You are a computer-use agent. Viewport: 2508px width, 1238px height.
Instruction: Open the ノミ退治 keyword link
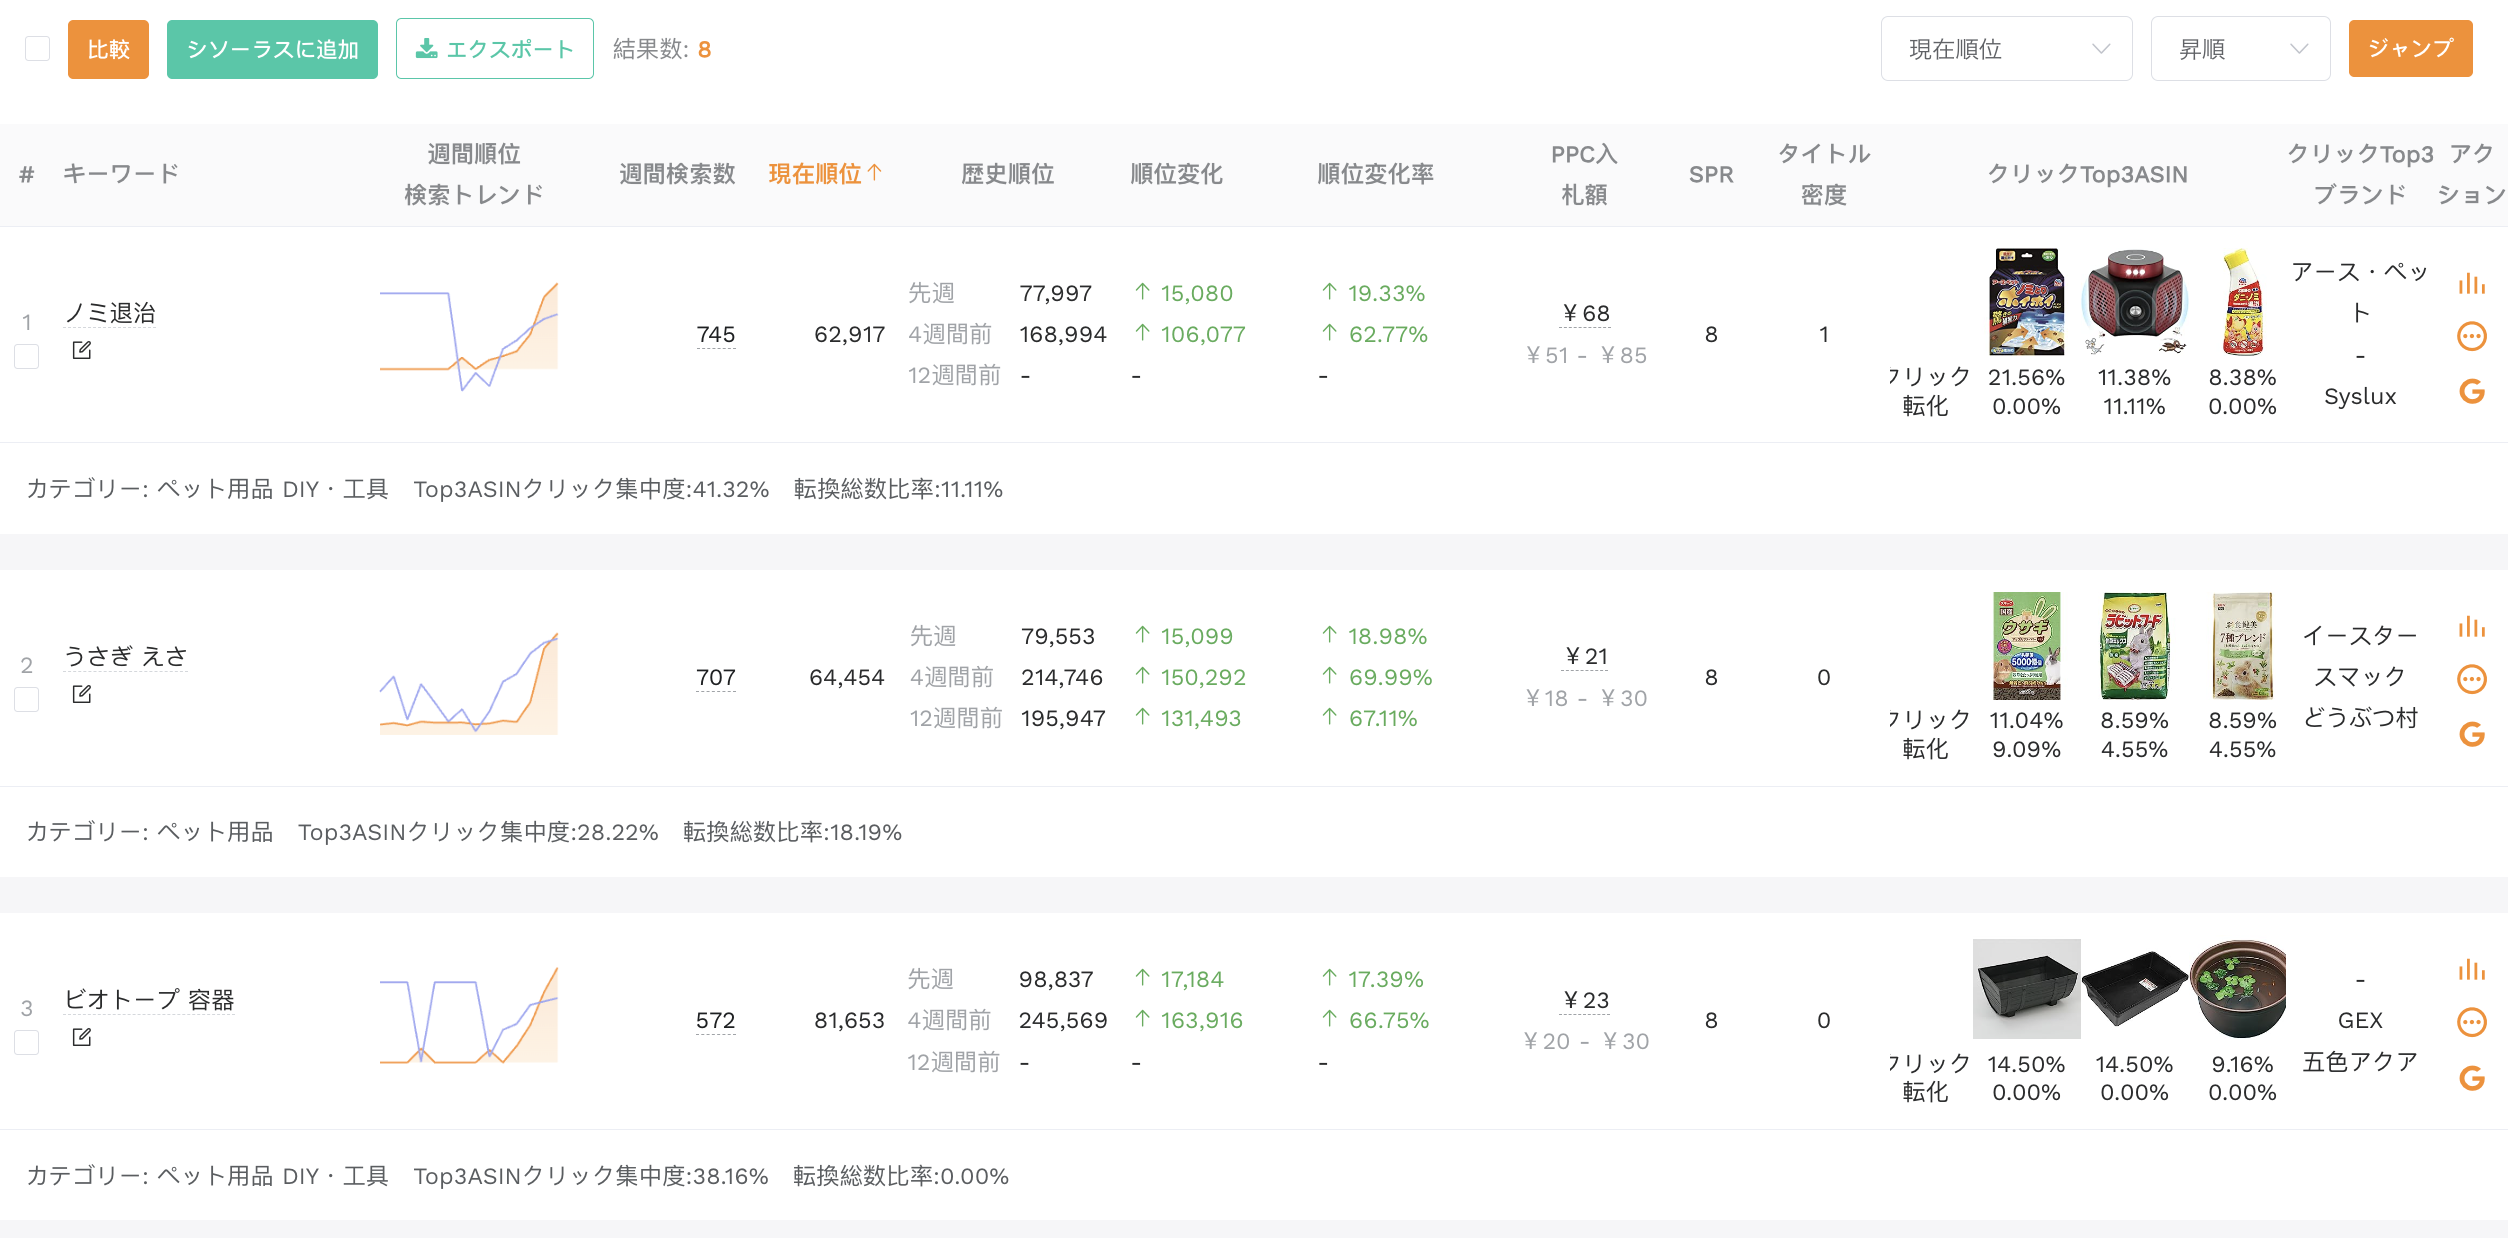[110, 313]
